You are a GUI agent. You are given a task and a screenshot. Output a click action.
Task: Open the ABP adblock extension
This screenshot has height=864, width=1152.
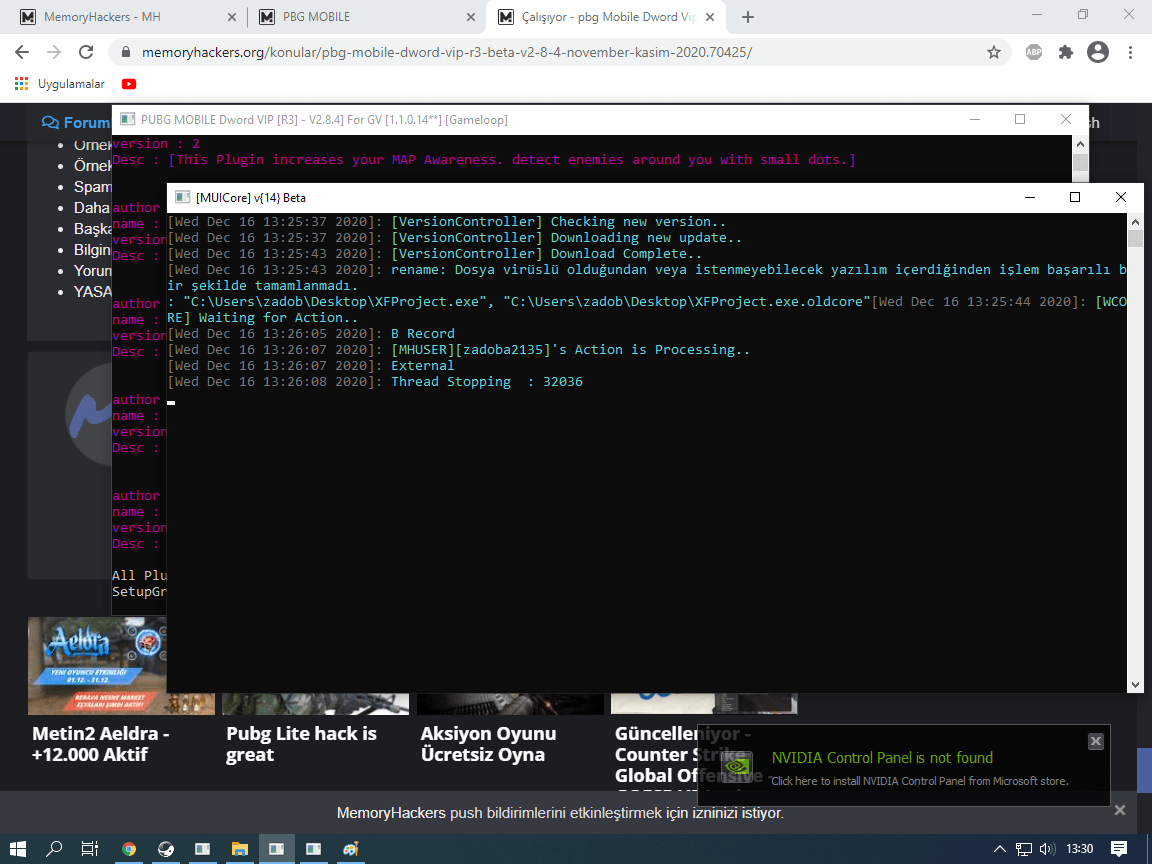coord(1034,52)
